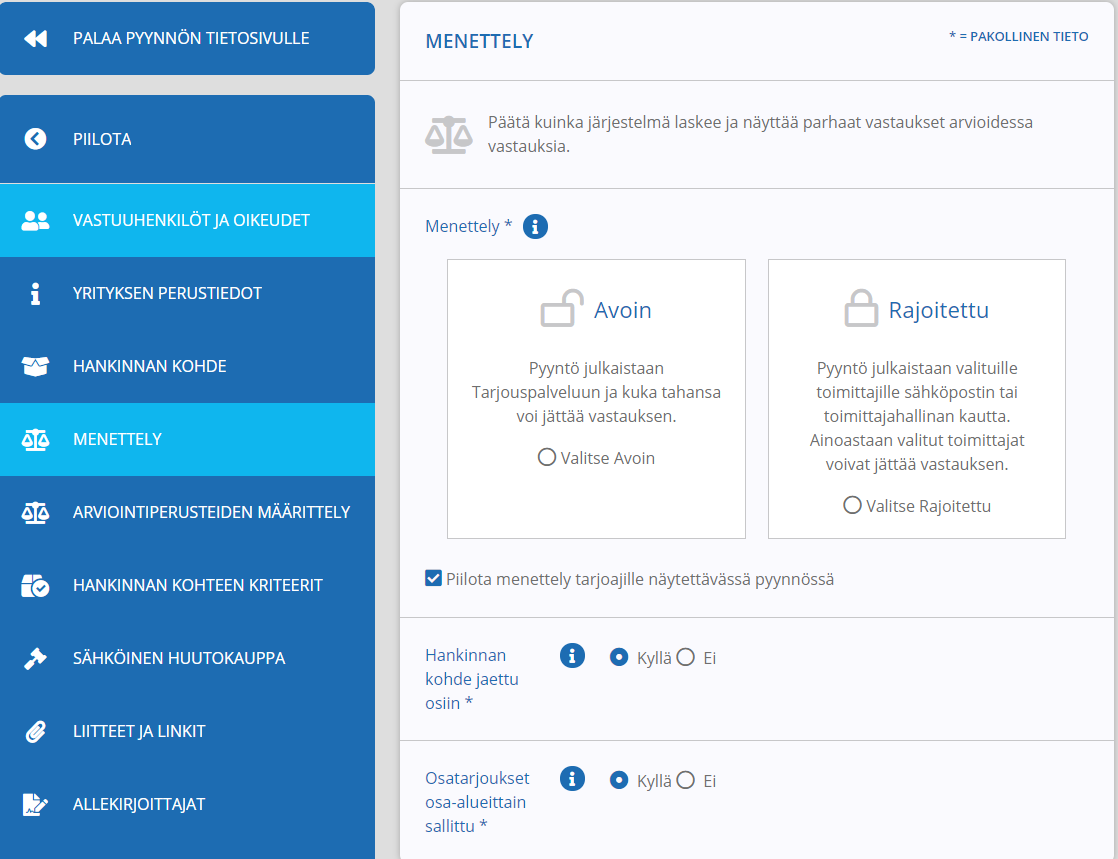
Task: Select the Valitse Avoin radio button
Action: click(x=547, y=457)
